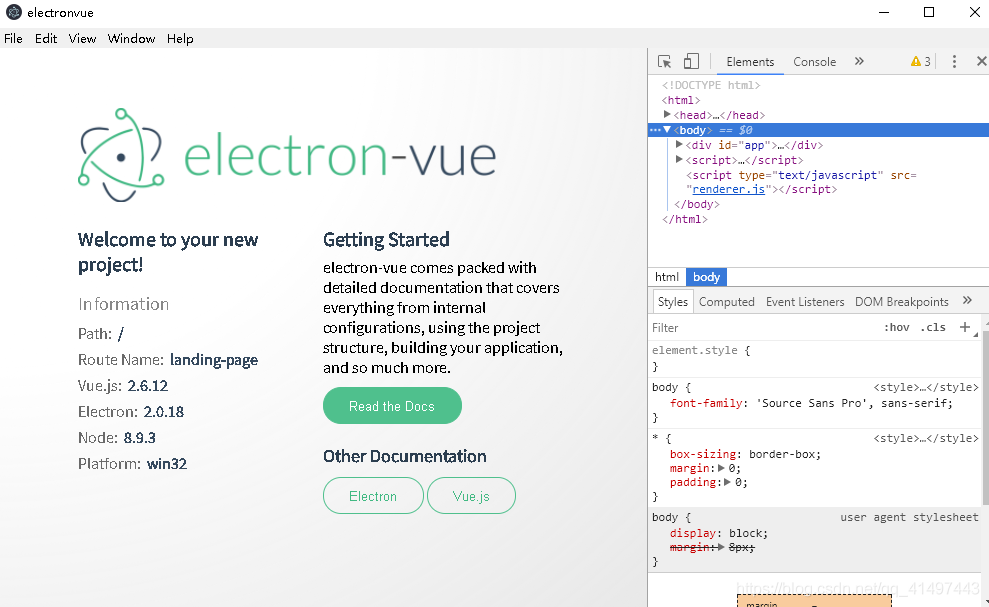Screen dimensions: 989x607
Task: Click the Read the Docs button
Action: tap(392, 406)
